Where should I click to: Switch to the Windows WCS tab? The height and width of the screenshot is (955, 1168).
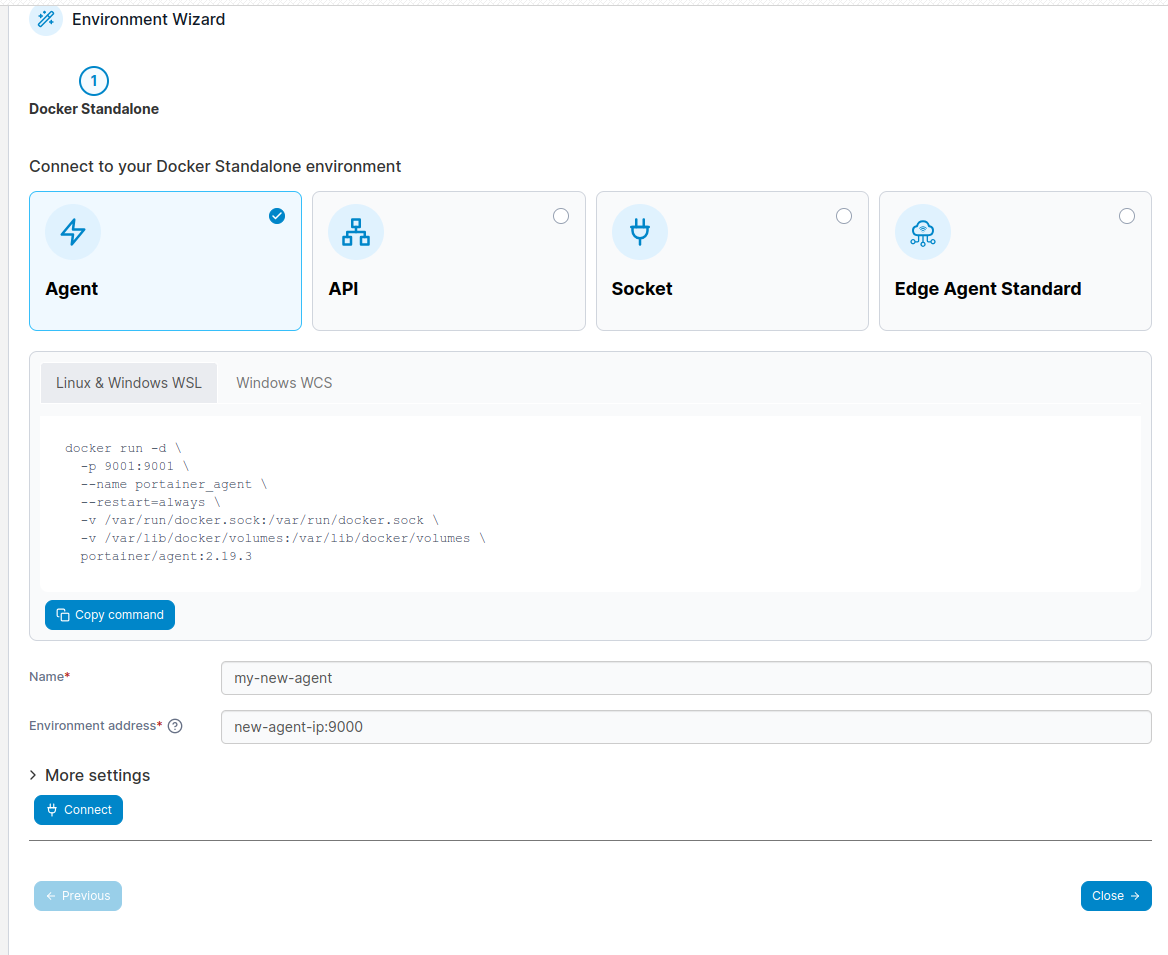pos(284,383)
